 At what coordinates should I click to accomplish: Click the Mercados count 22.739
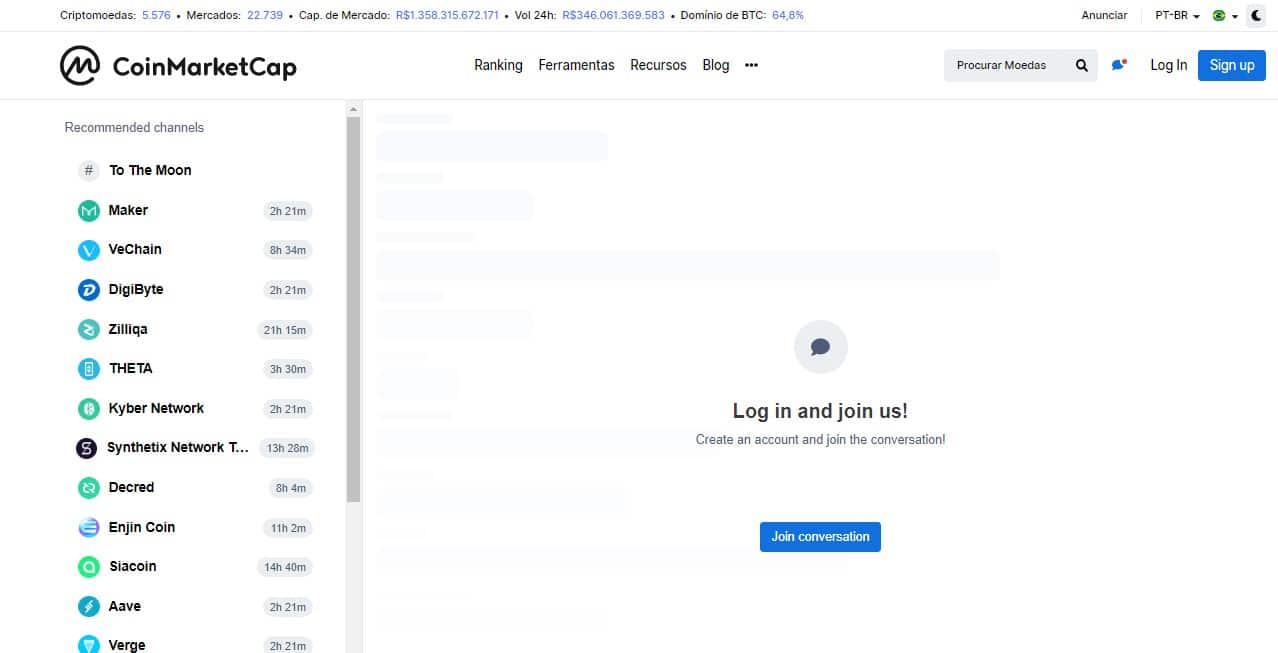point(265,15)
